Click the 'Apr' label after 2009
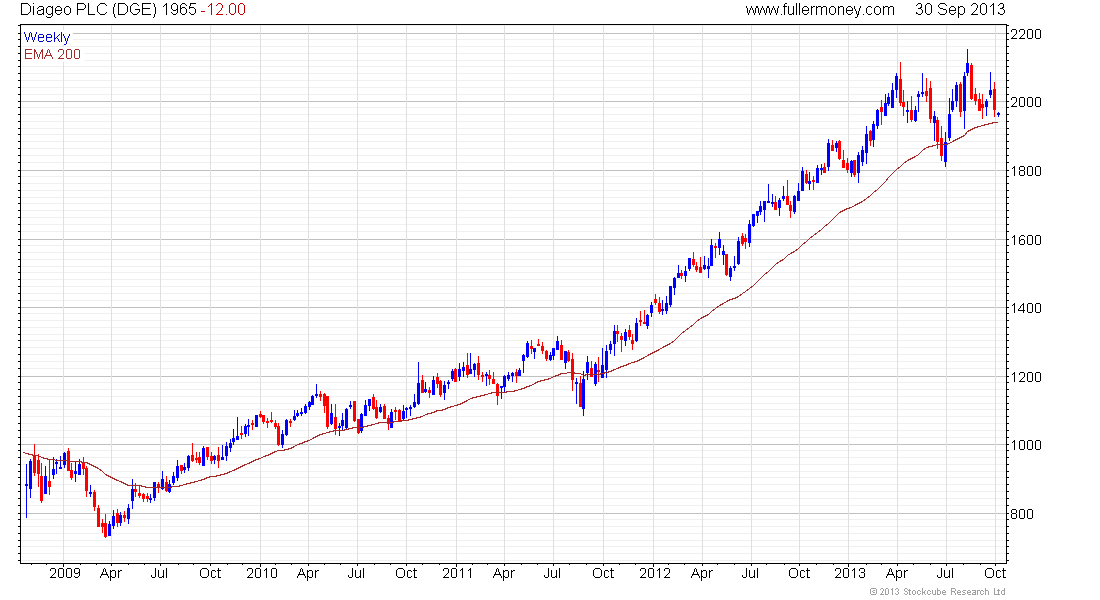This screenshot has height=600, width=1100. (x=111, y=574)
